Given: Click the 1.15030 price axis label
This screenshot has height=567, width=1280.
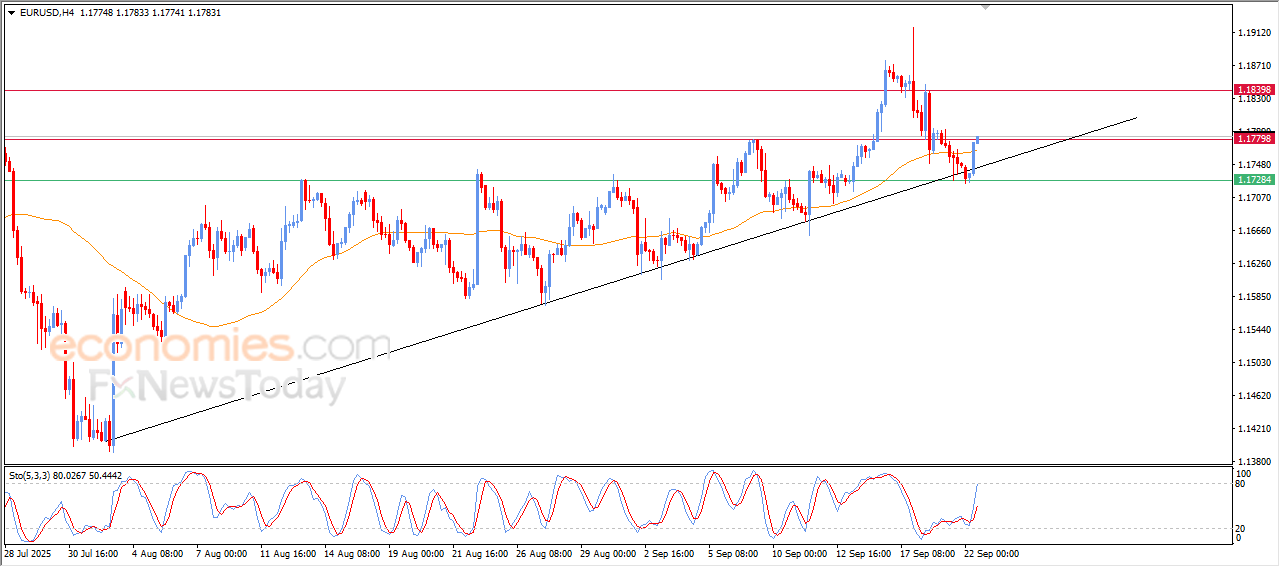Looking at the screenshot, I should (1254, 363).
